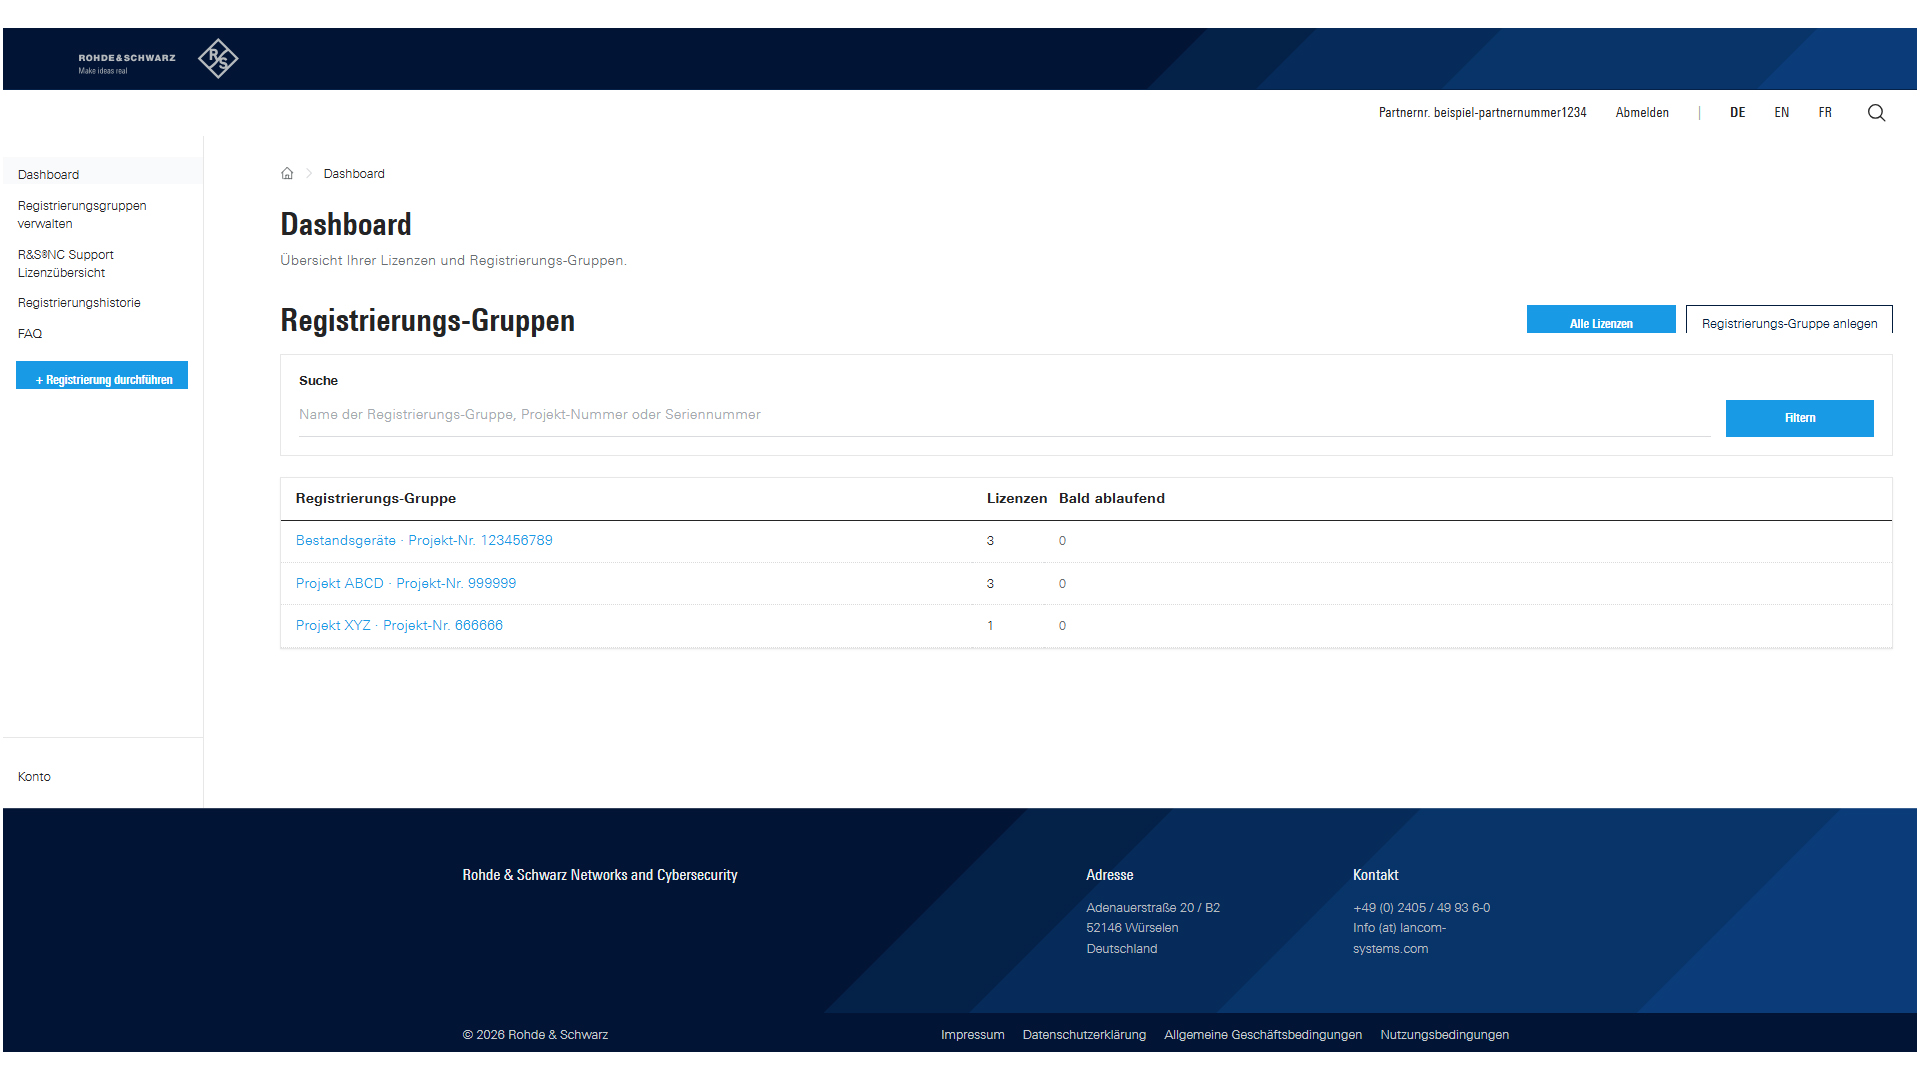Viewport: 1920px width, 1080px height.
Task: Click Abmelden to log out
Action: click(1642, 113)
